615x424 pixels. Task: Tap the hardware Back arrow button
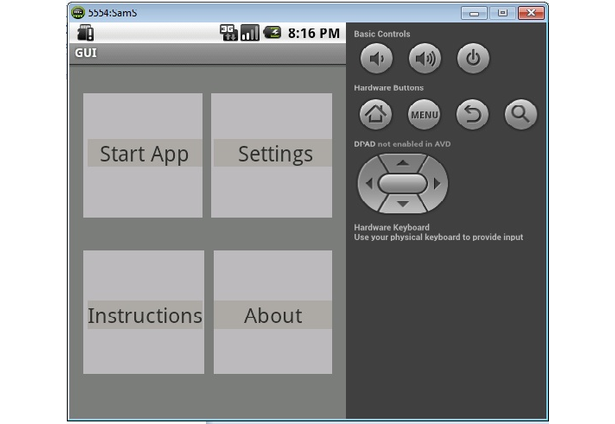472,115
